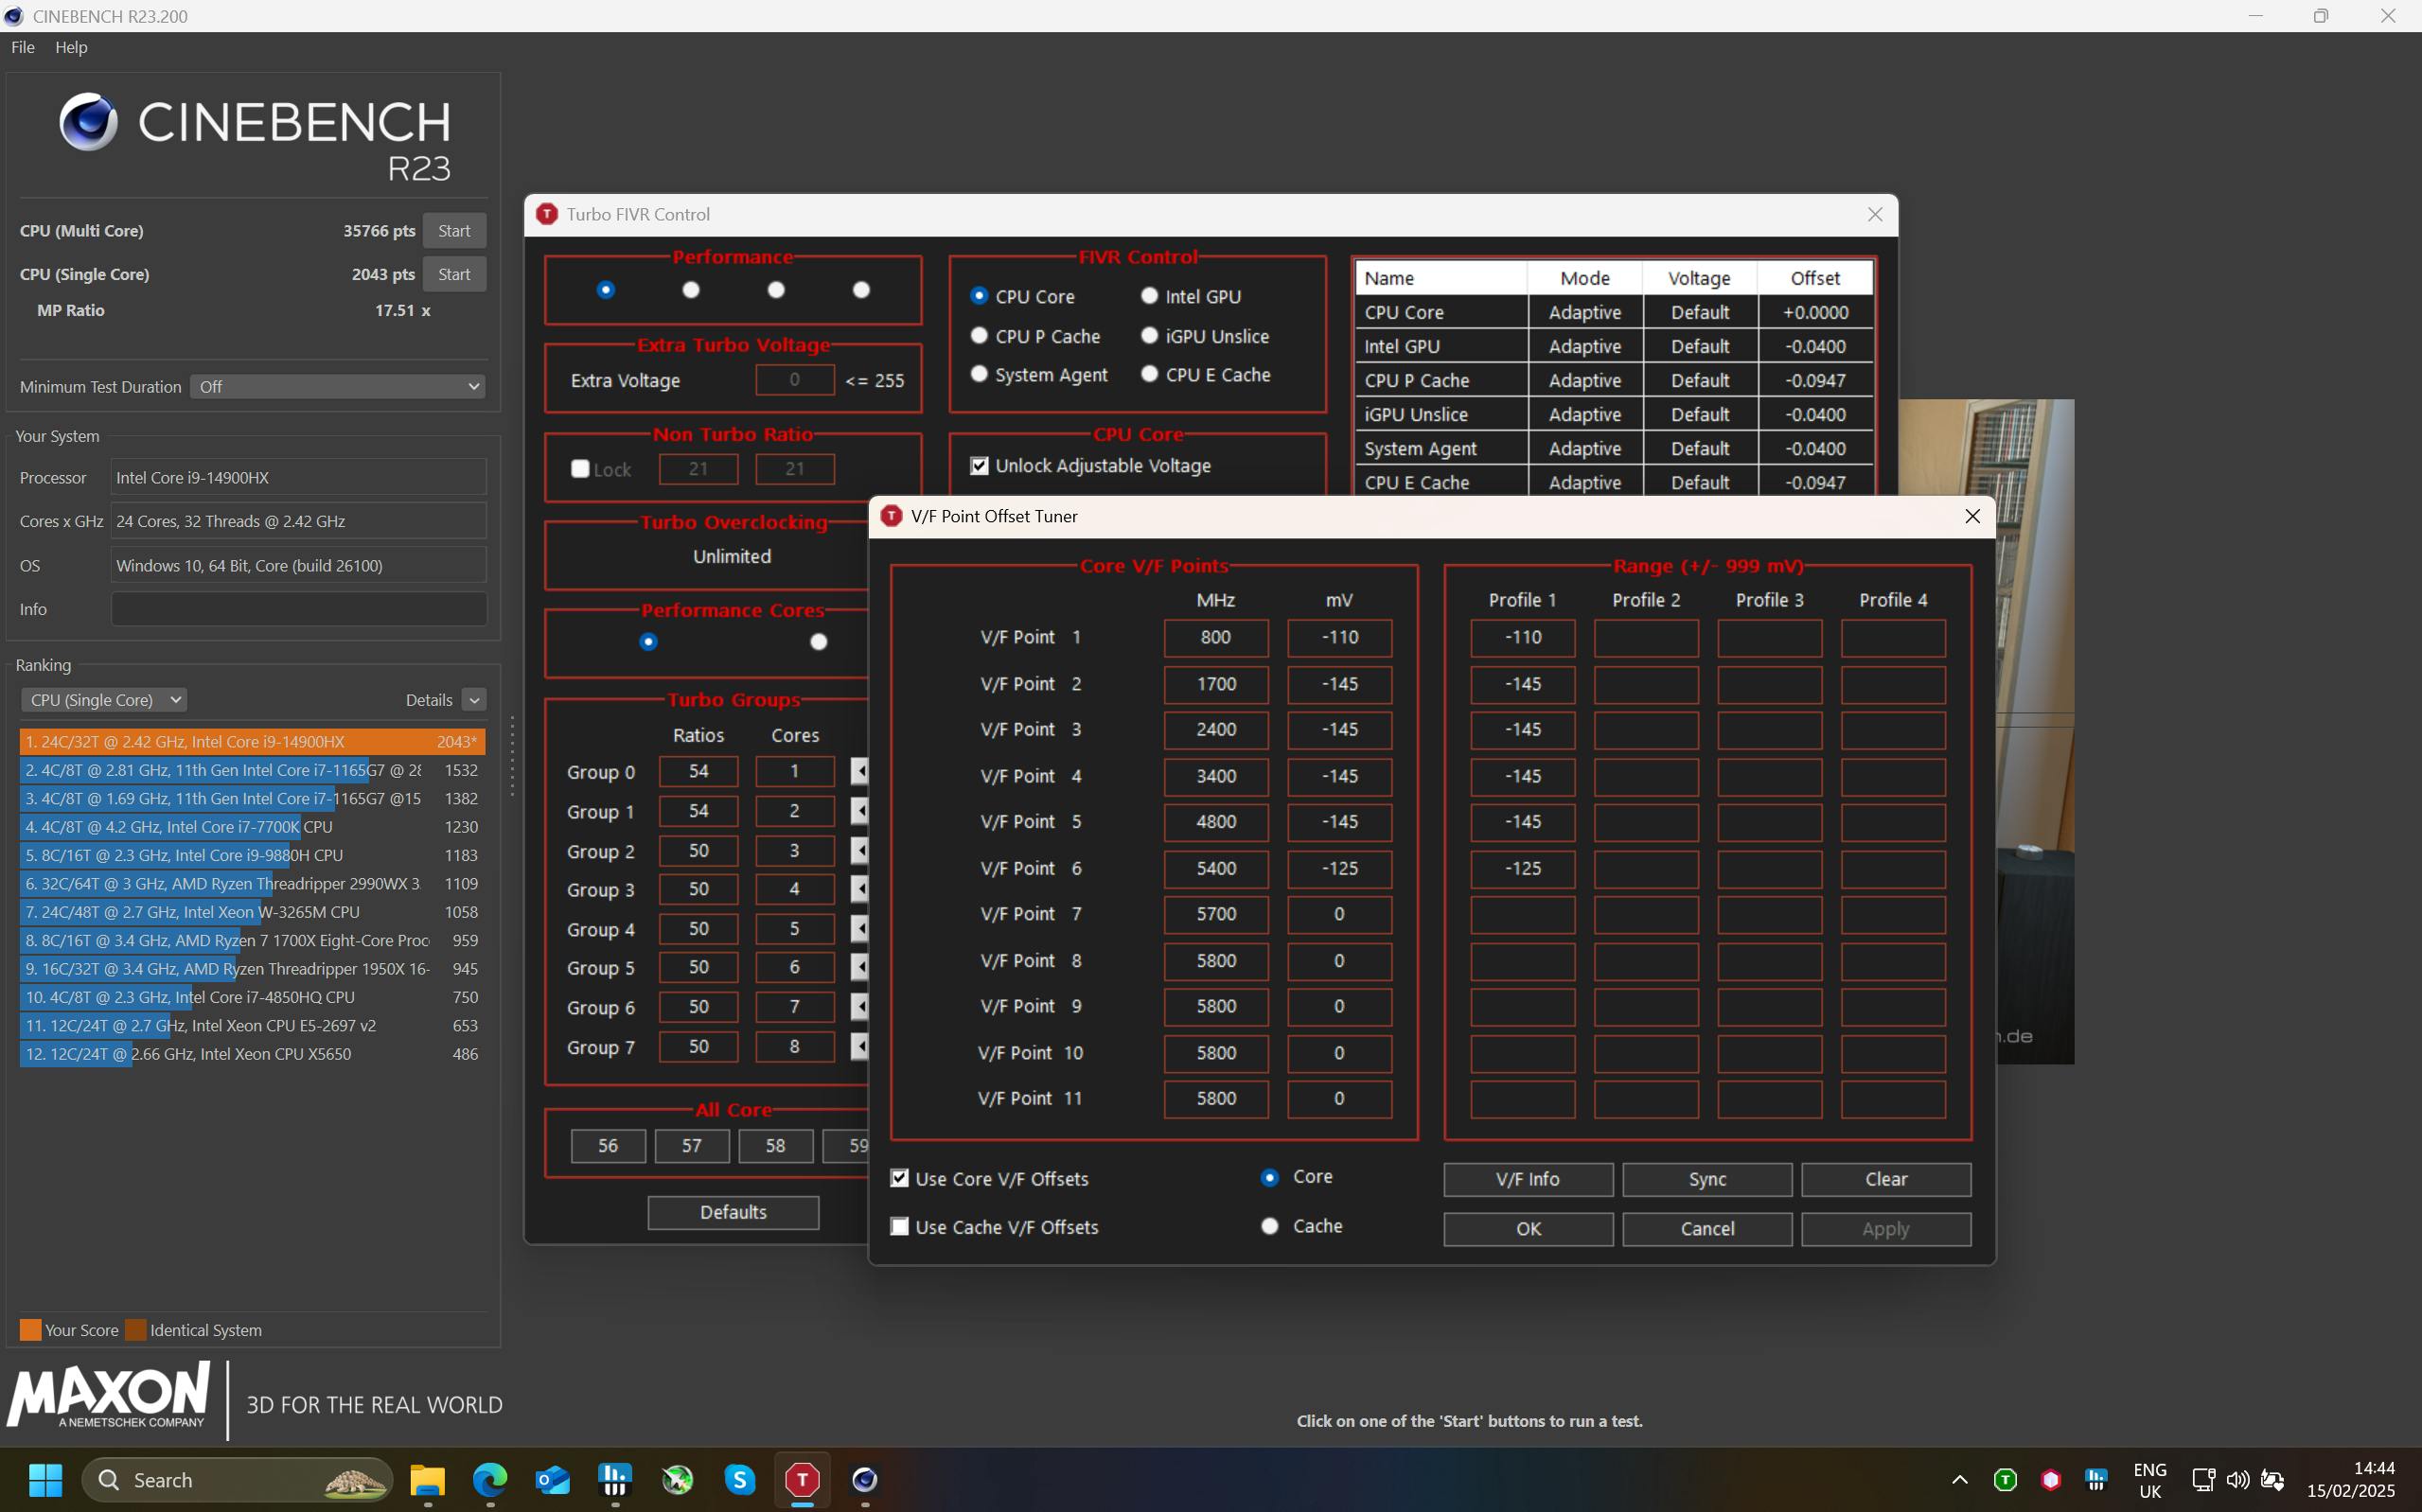The width and height of the screenshot is (2422, 1512).
Task: Click V/F Point 7 Profile 1 field
Action: pos(1522,914)
